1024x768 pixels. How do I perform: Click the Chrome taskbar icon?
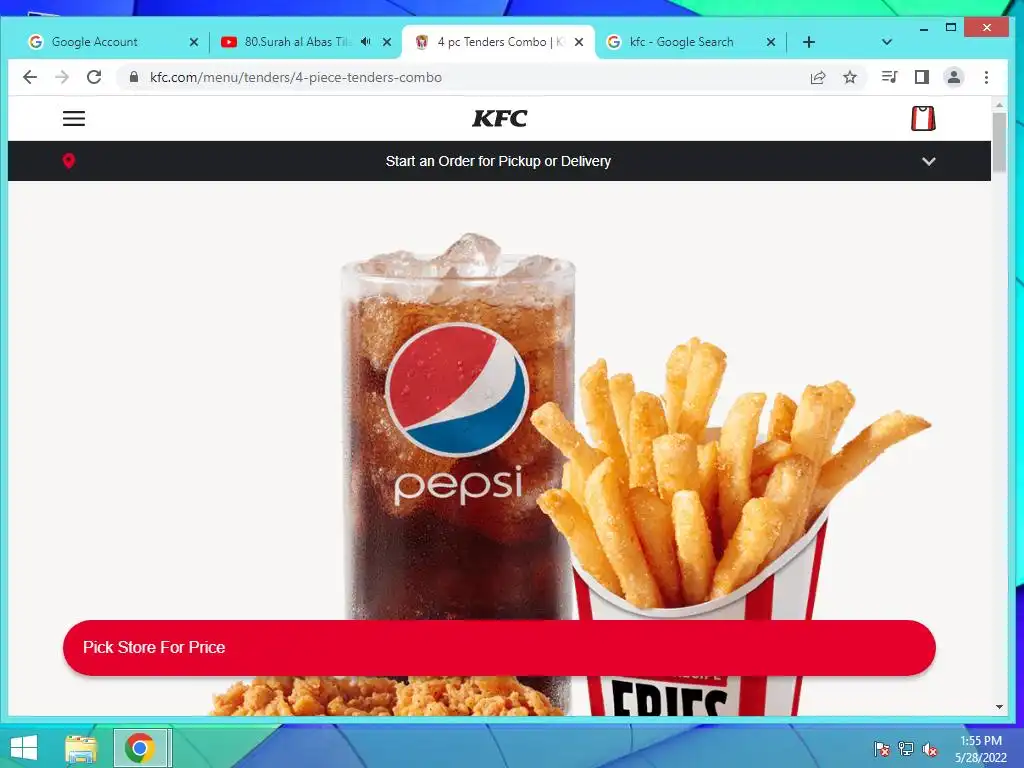(x=140, y=748)
